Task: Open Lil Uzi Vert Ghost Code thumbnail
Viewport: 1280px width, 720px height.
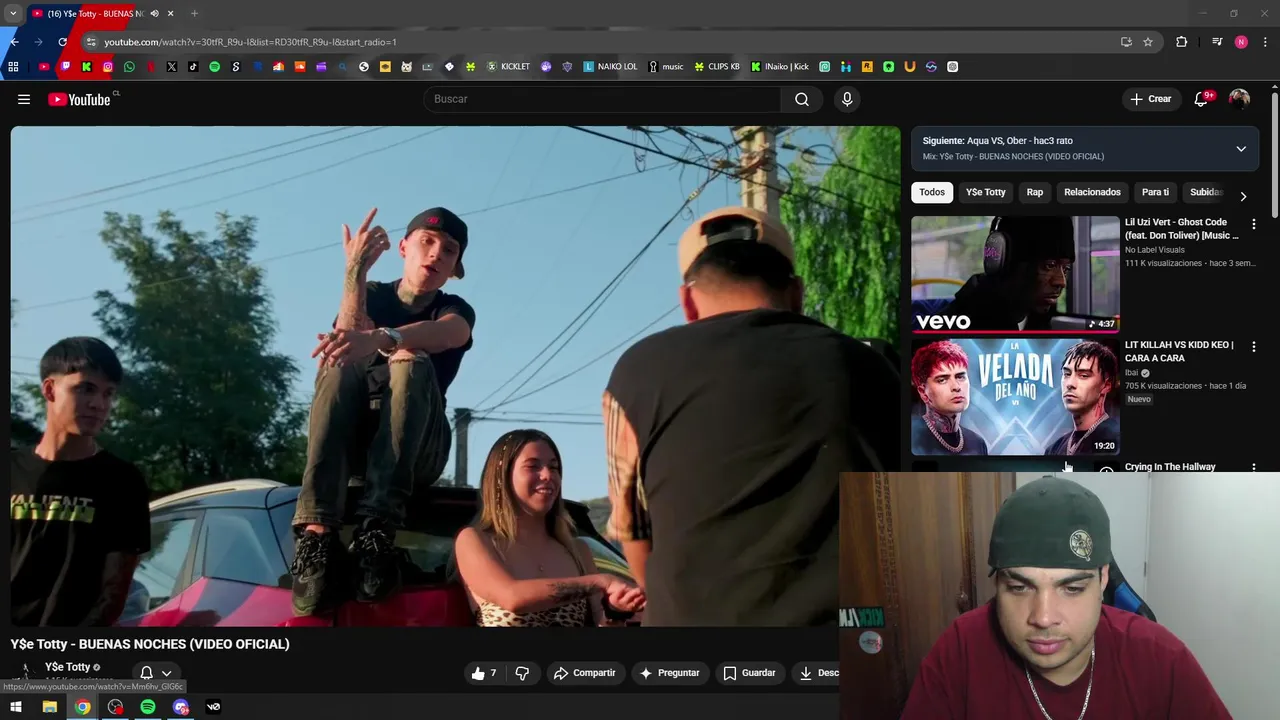Action: click(x=1015, y=274)
